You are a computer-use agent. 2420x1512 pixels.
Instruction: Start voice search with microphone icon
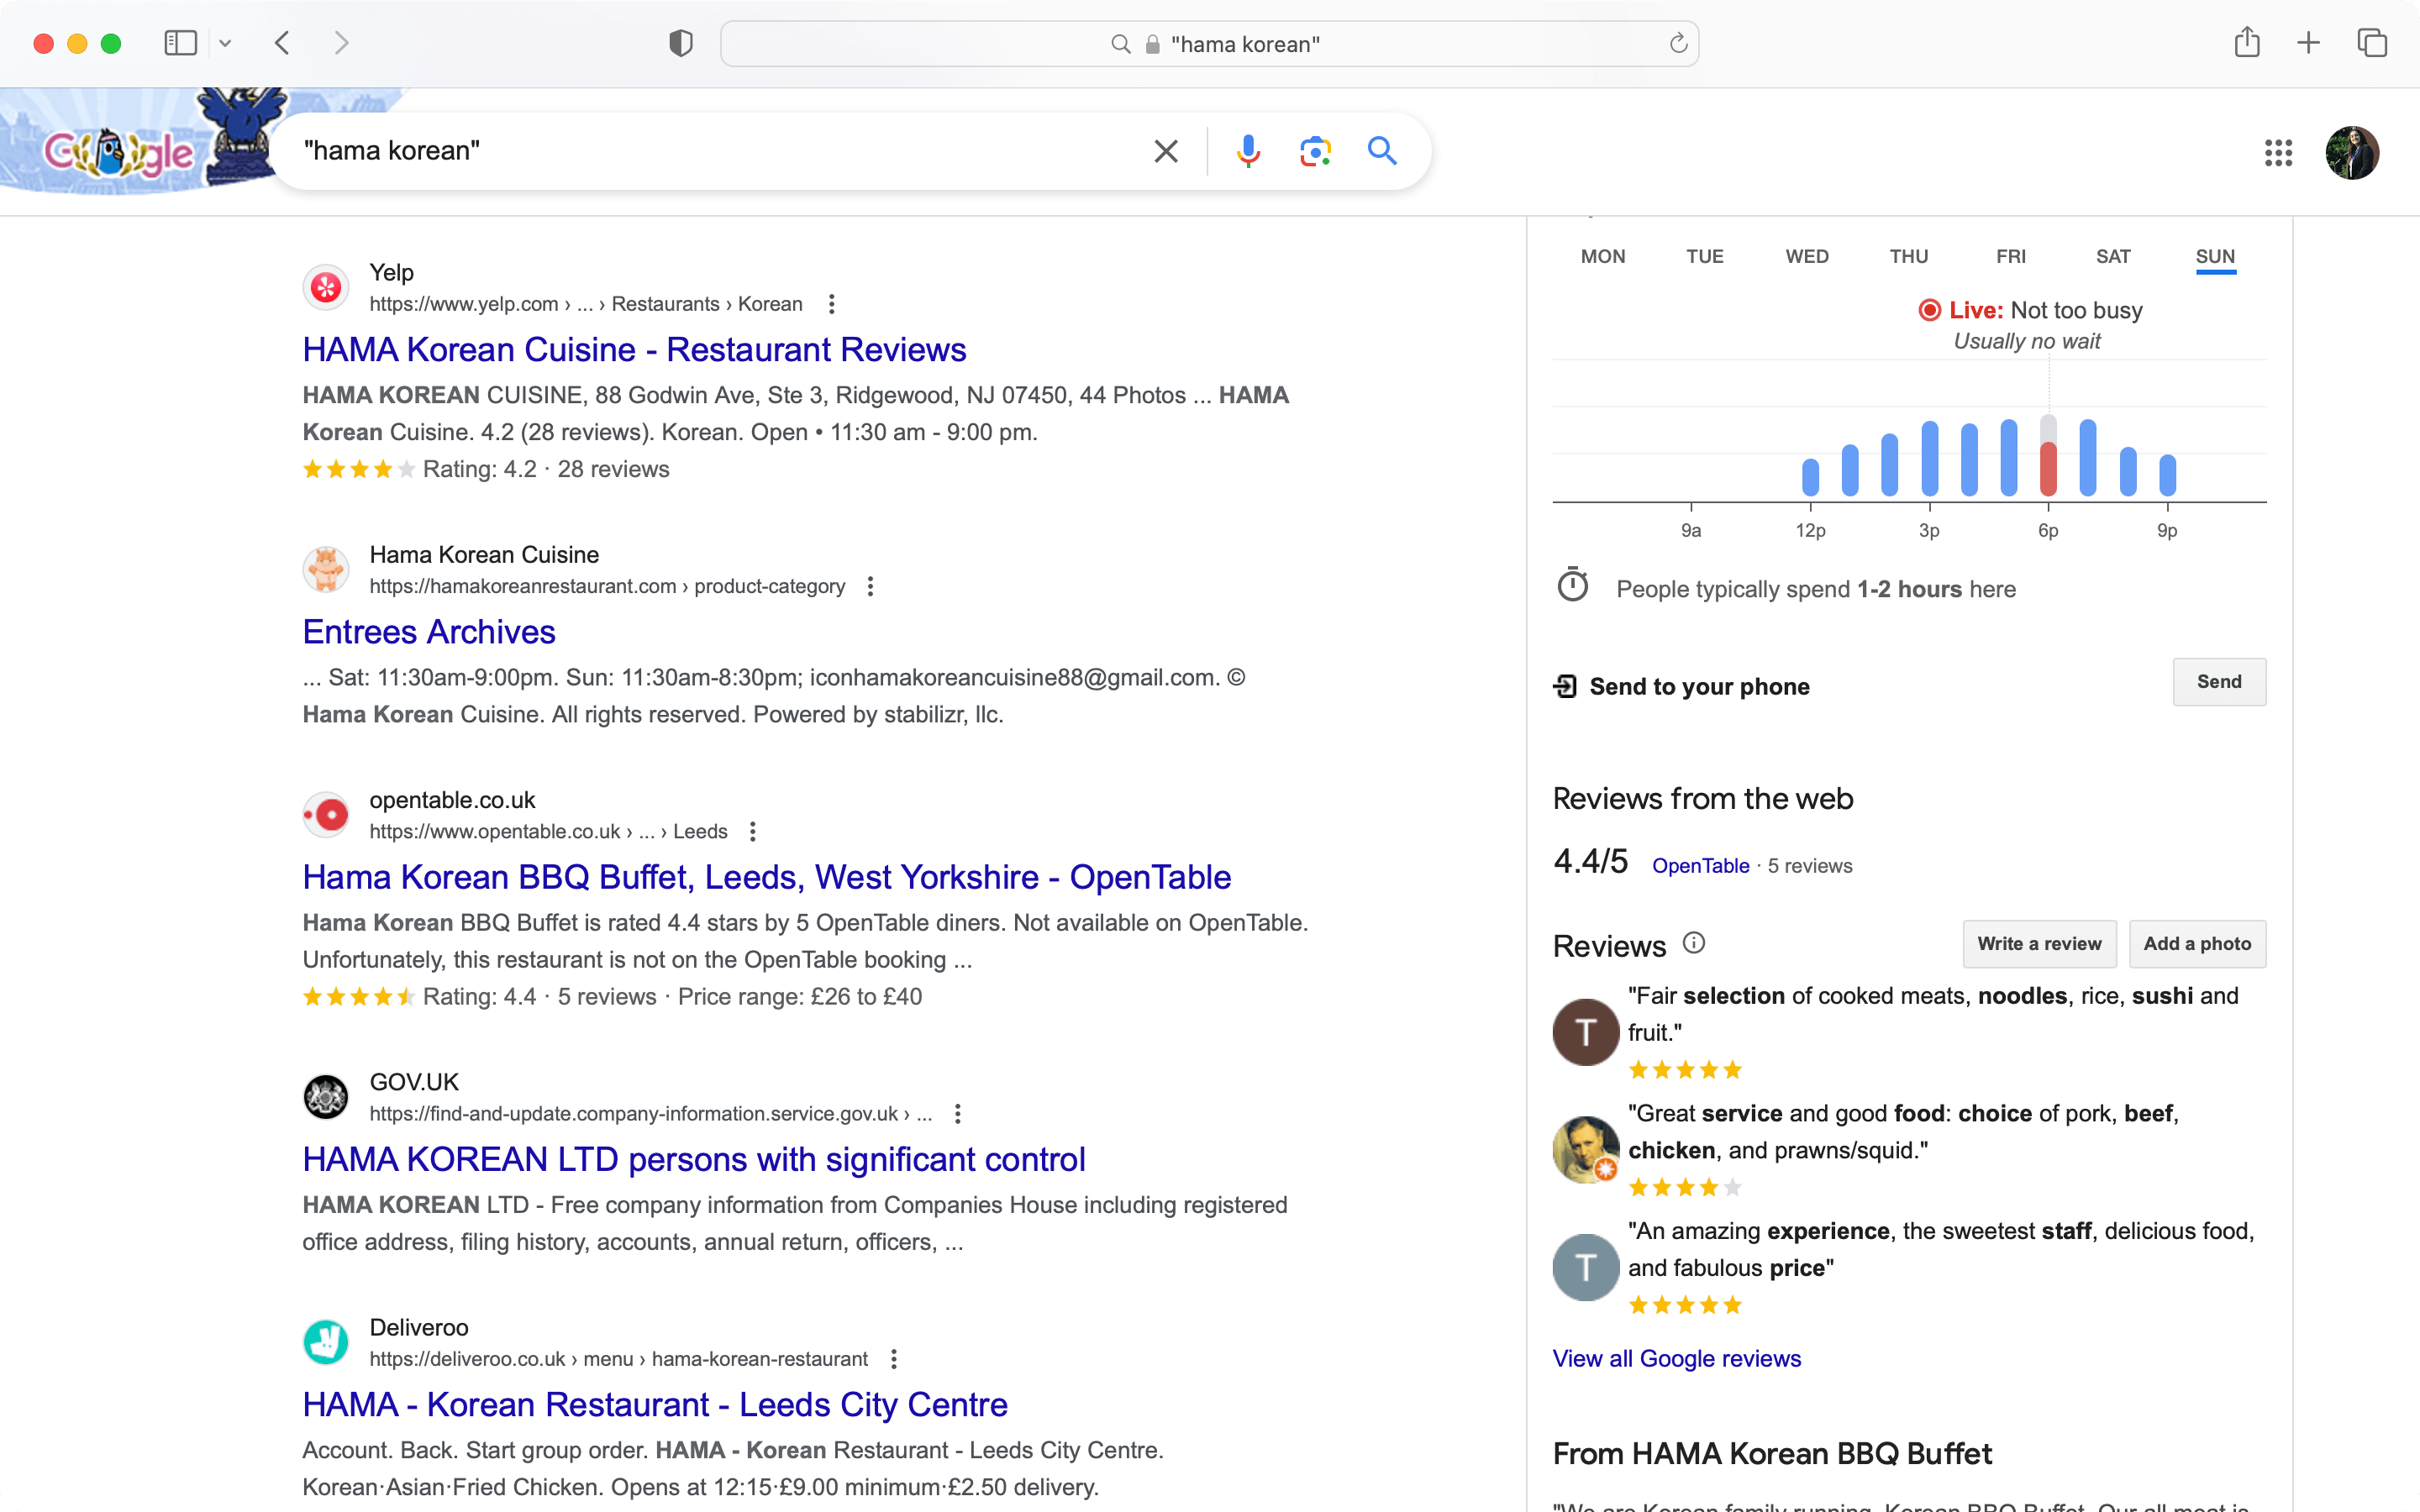[1248, 151]
